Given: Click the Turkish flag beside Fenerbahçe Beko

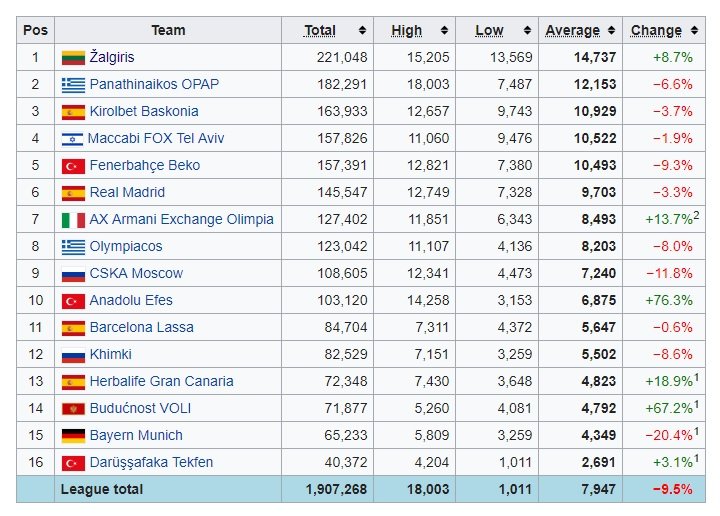Looking at the screenshot, I should tap(73, 166).
